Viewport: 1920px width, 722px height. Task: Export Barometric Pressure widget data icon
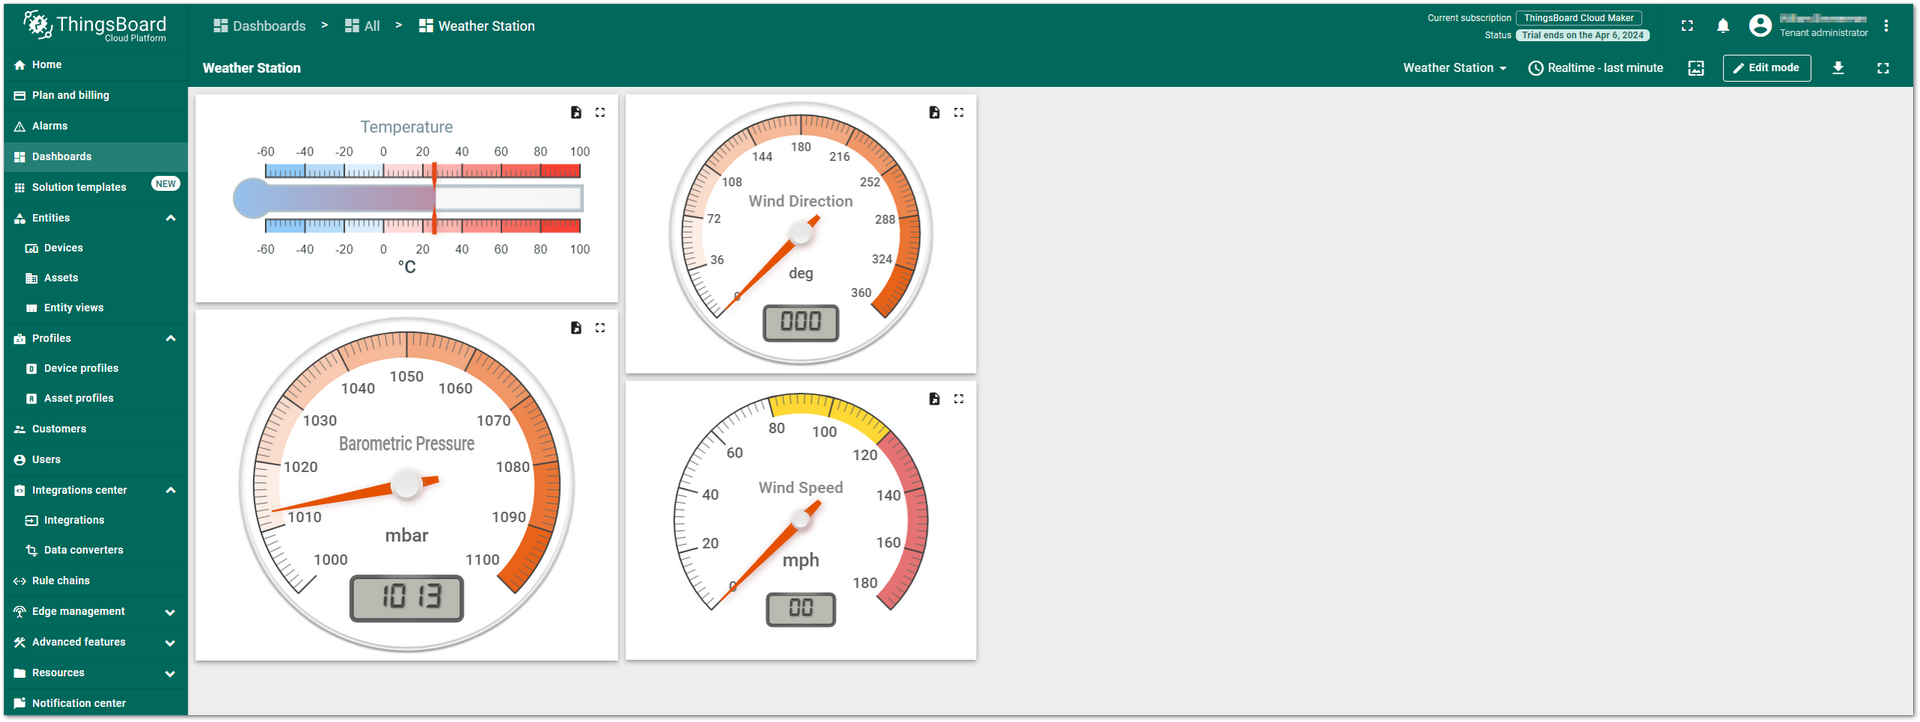[576, 328]
